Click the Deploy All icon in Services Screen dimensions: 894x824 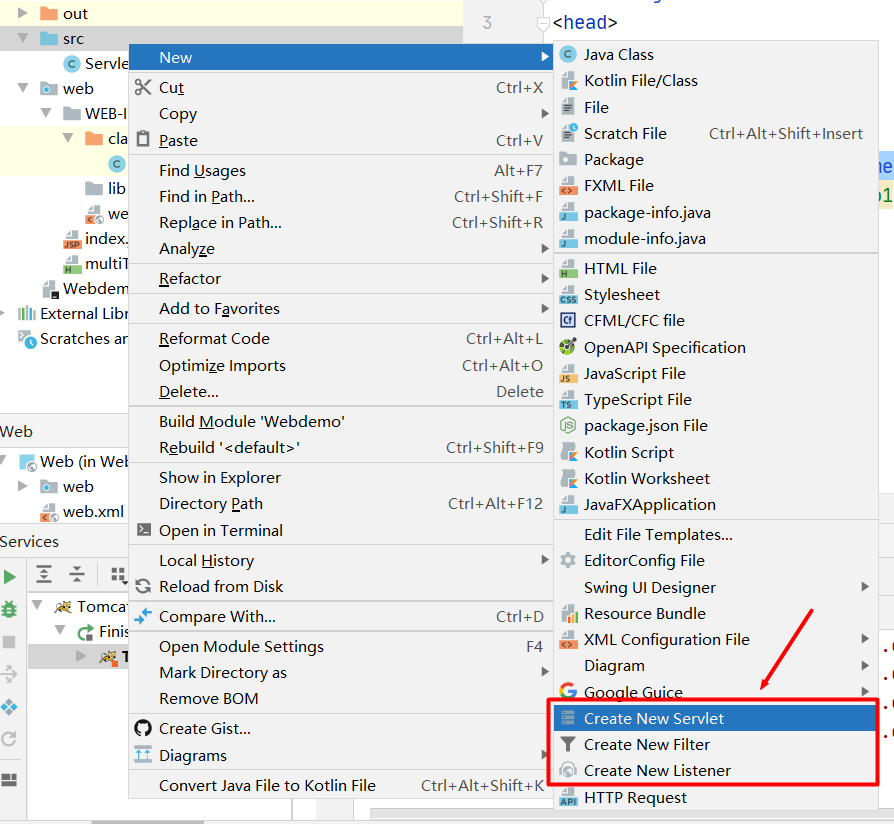(10, 707)
